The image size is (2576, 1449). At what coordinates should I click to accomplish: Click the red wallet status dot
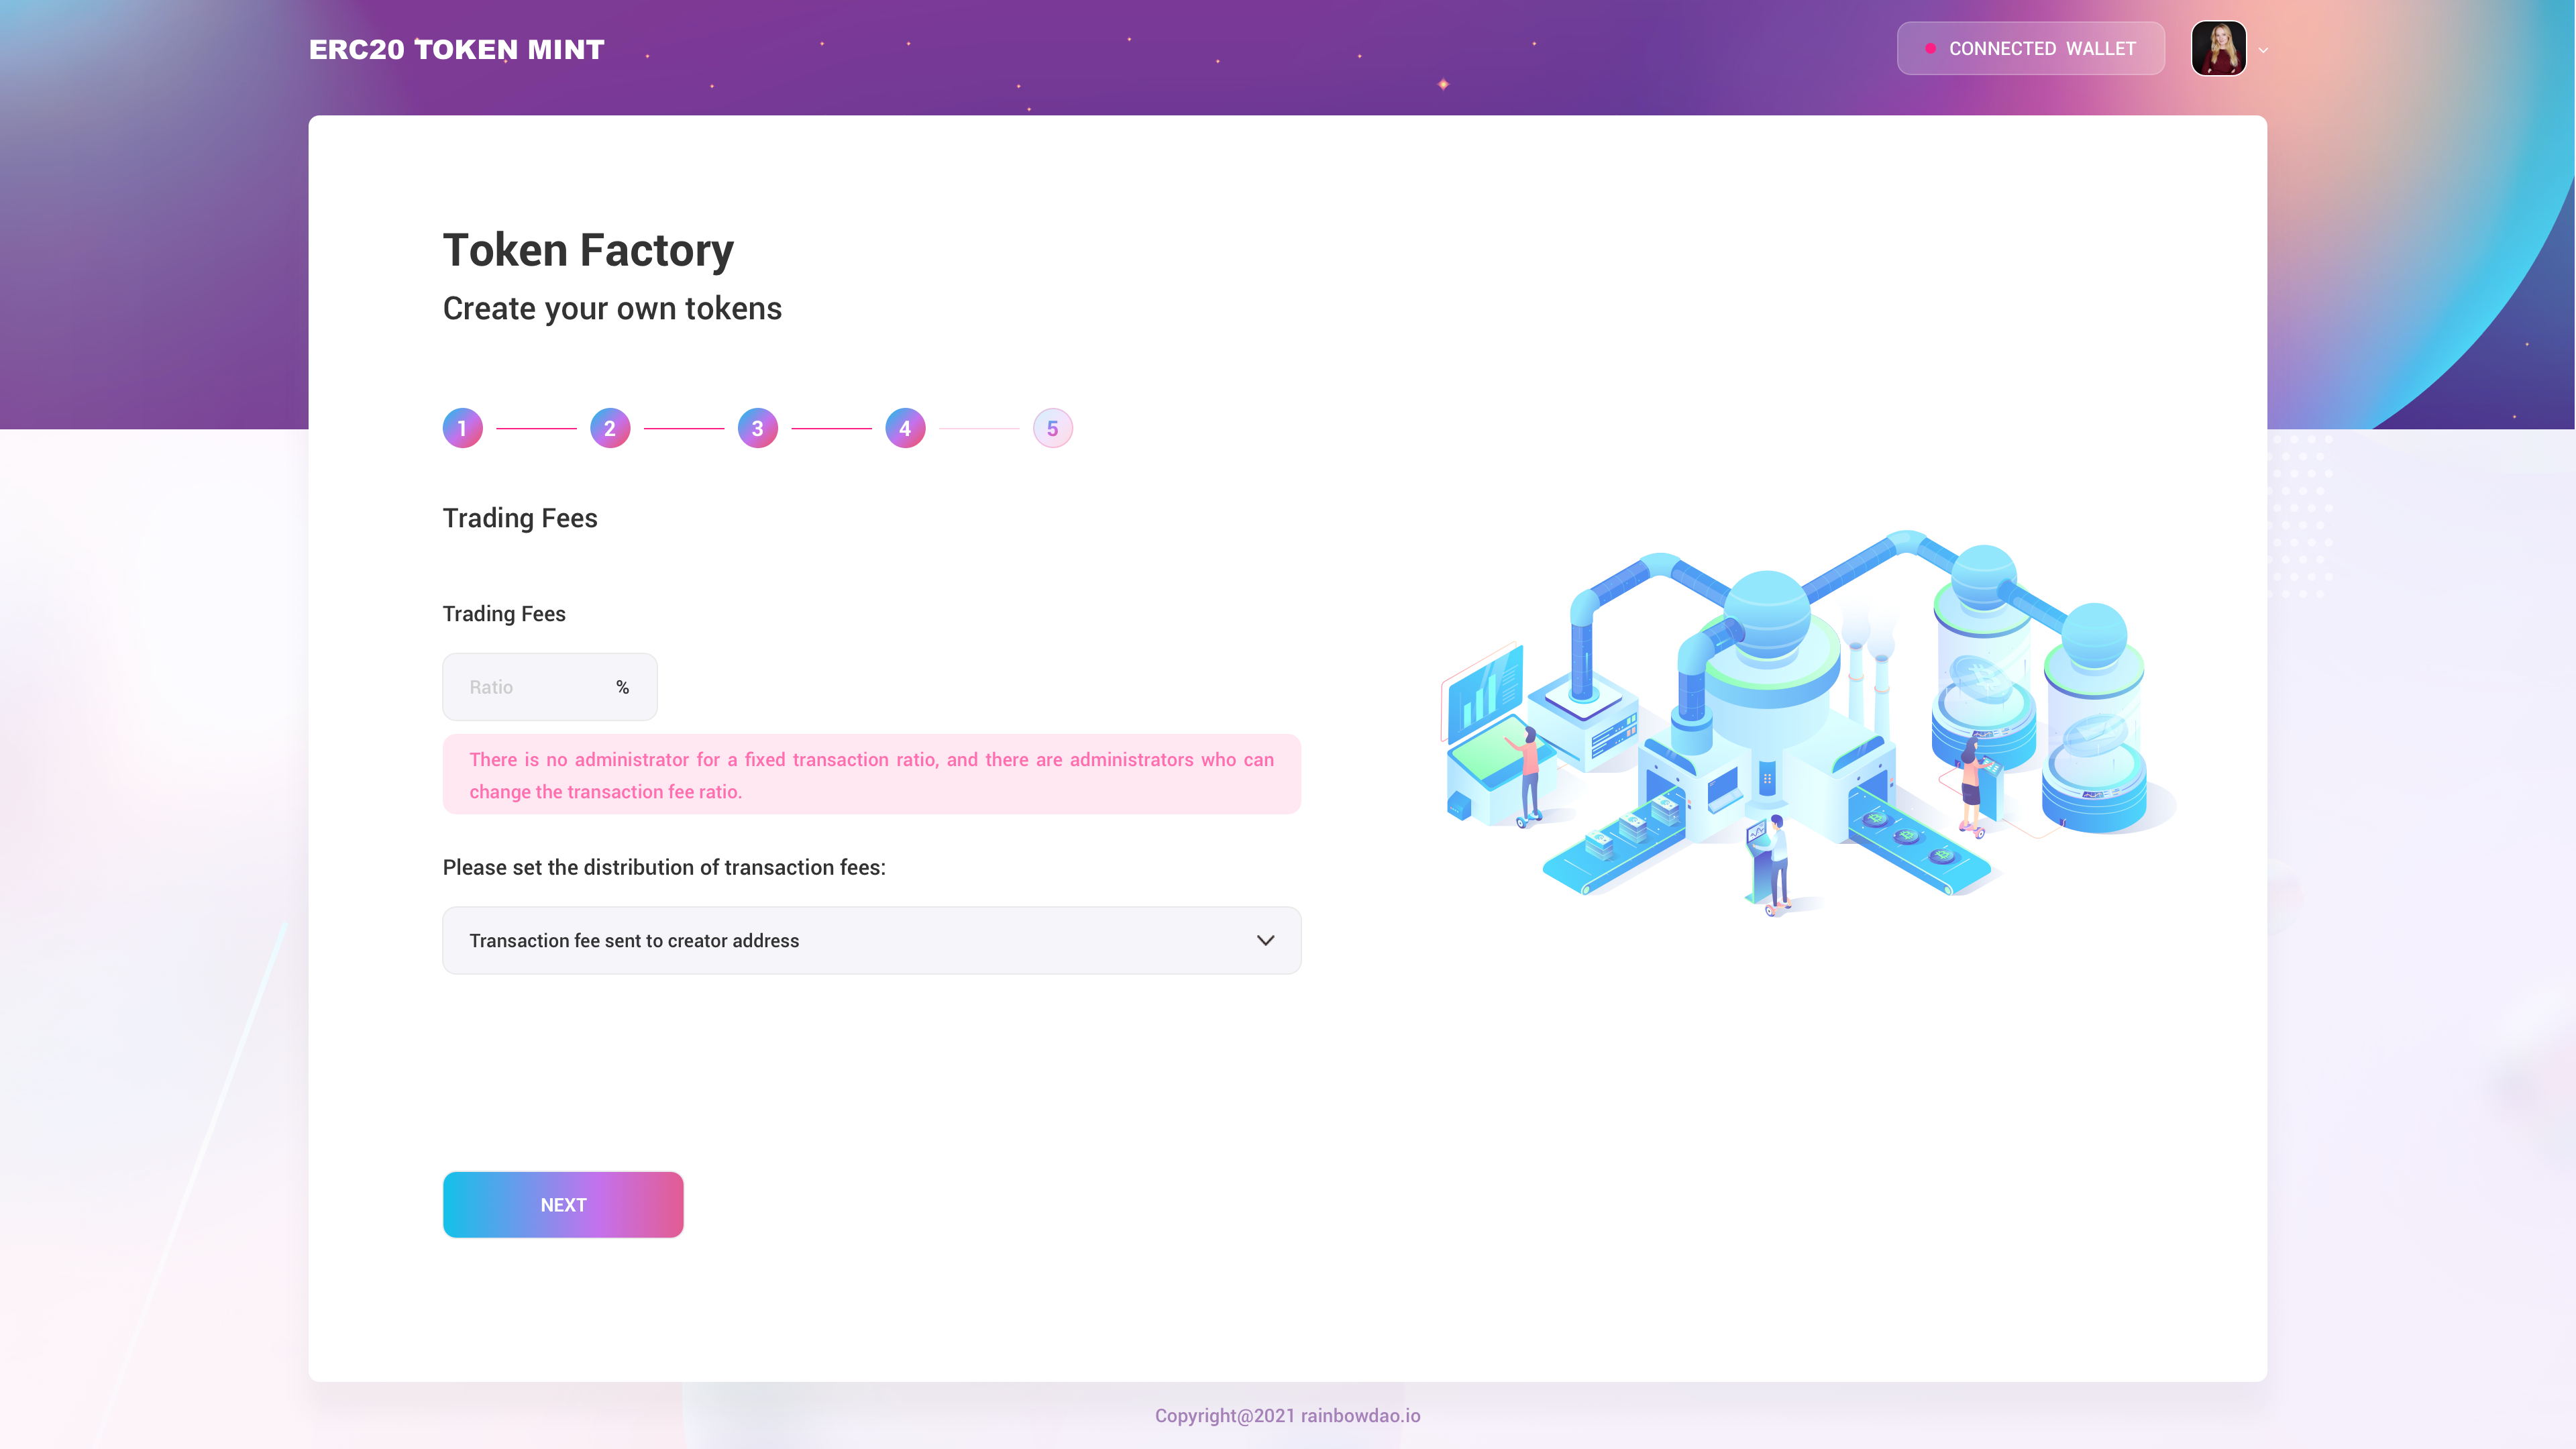[x=1930, y=48]
